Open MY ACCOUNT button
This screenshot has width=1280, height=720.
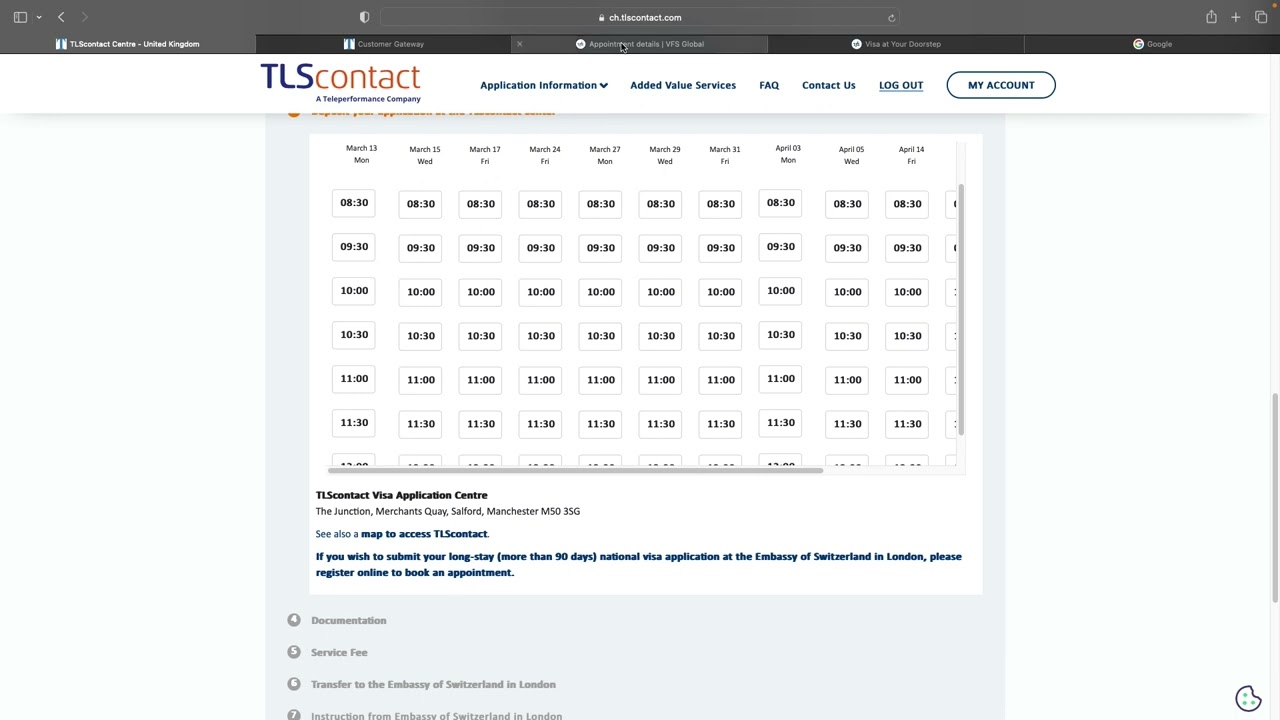(x=1001, y=85)
